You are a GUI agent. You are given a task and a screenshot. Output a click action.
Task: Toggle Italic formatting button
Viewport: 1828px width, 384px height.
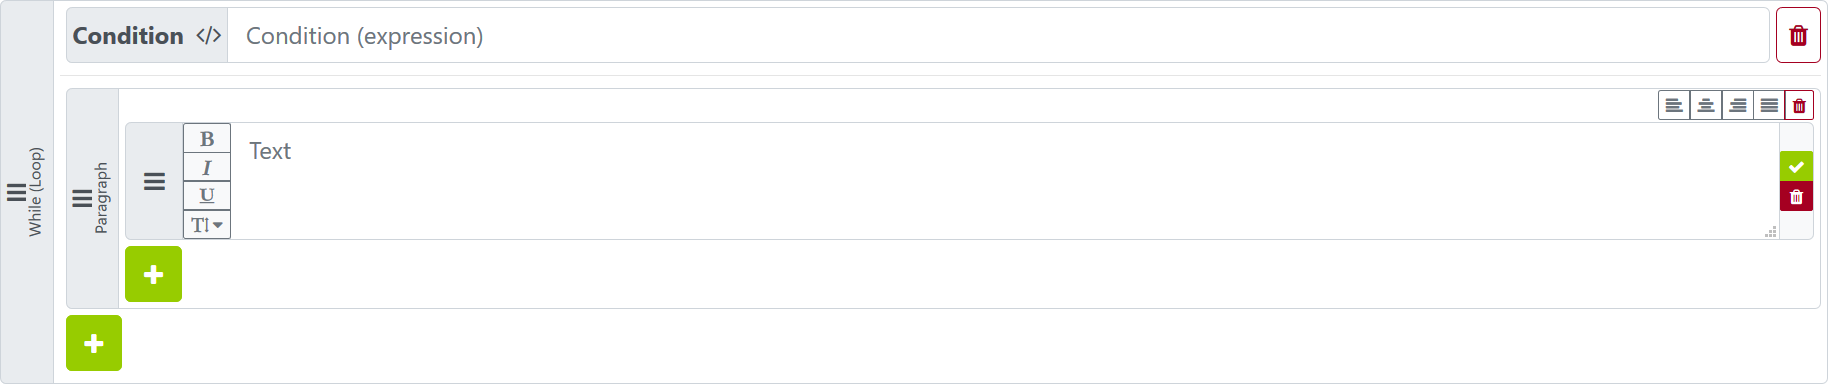[207, 167]
